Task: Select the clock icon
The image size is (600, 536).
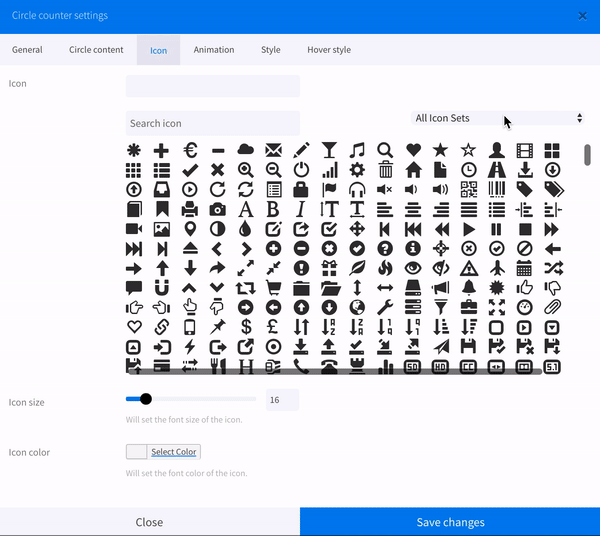Action: (469, 170)
